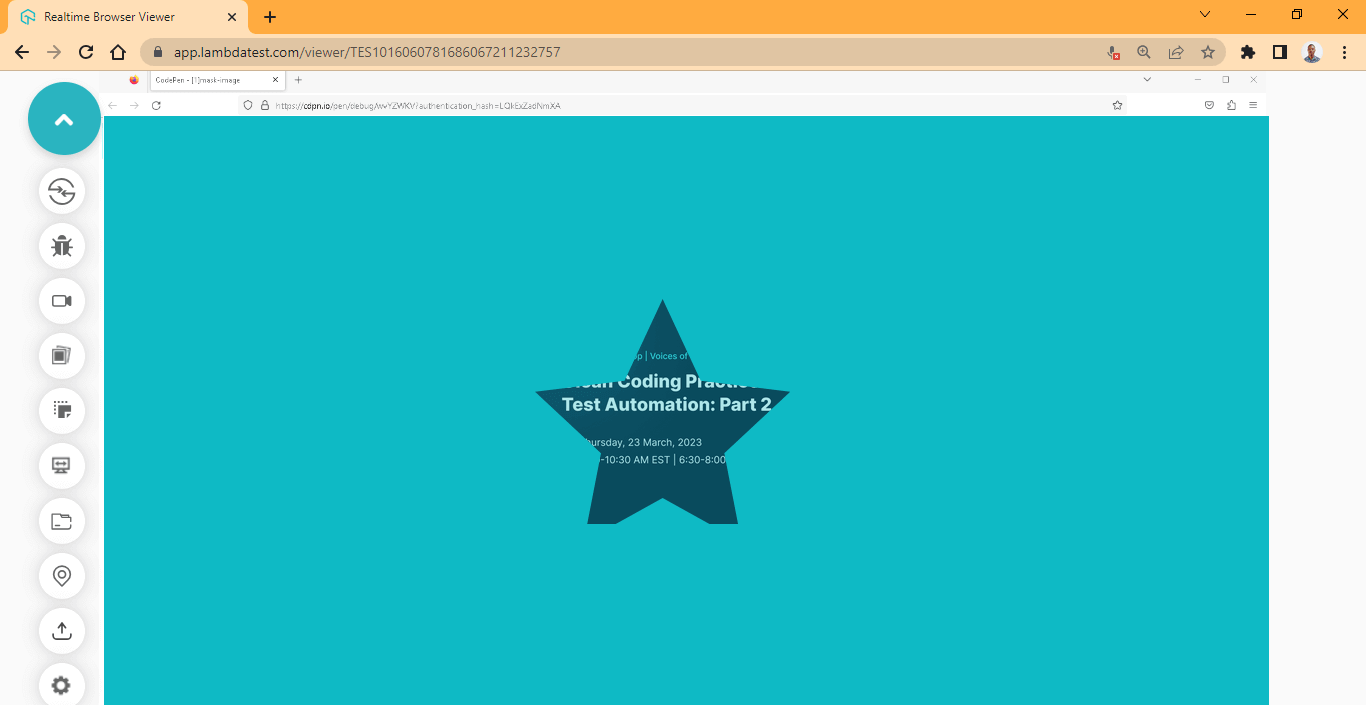This screenshot has height=705, width=1366.
Task: Open remote Firefox extensions icon
Action: click(x=1231, y=105)
